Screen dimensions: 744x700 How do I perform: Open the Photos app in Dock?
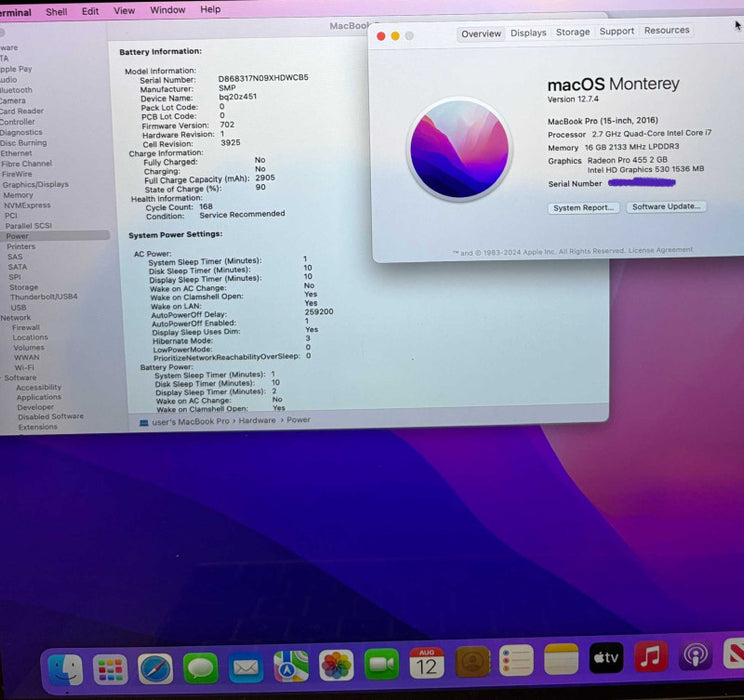336,665
